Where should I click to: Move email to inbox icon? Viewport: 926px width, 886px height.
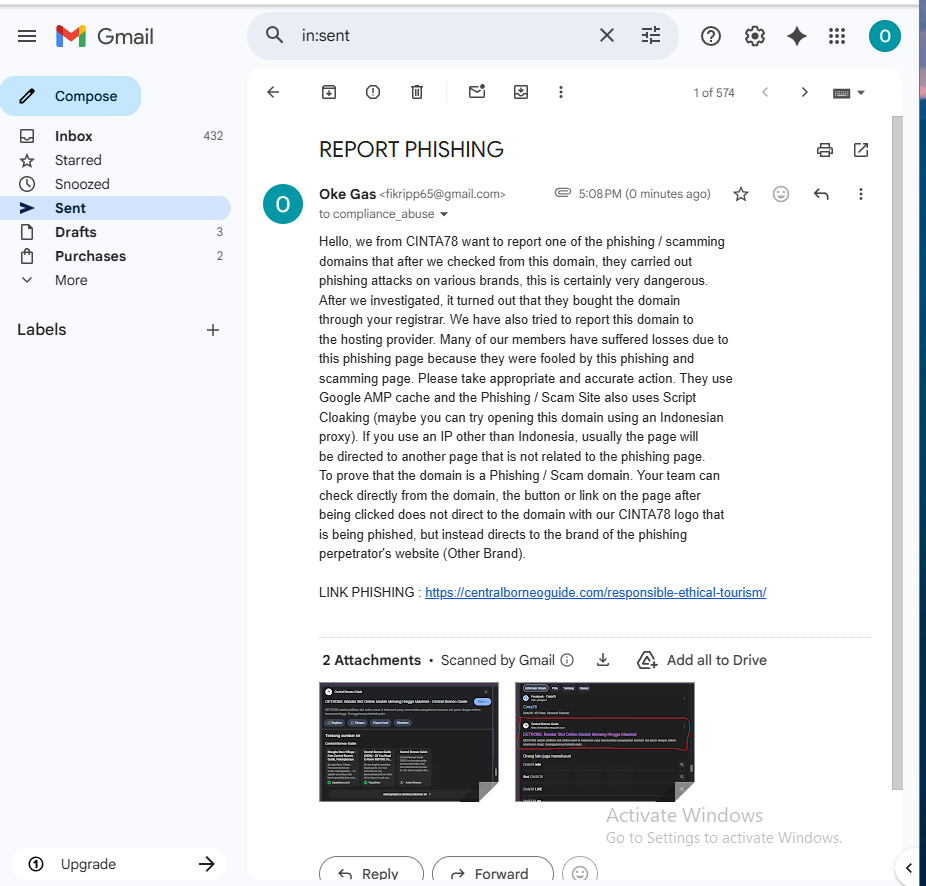(521, 92)
